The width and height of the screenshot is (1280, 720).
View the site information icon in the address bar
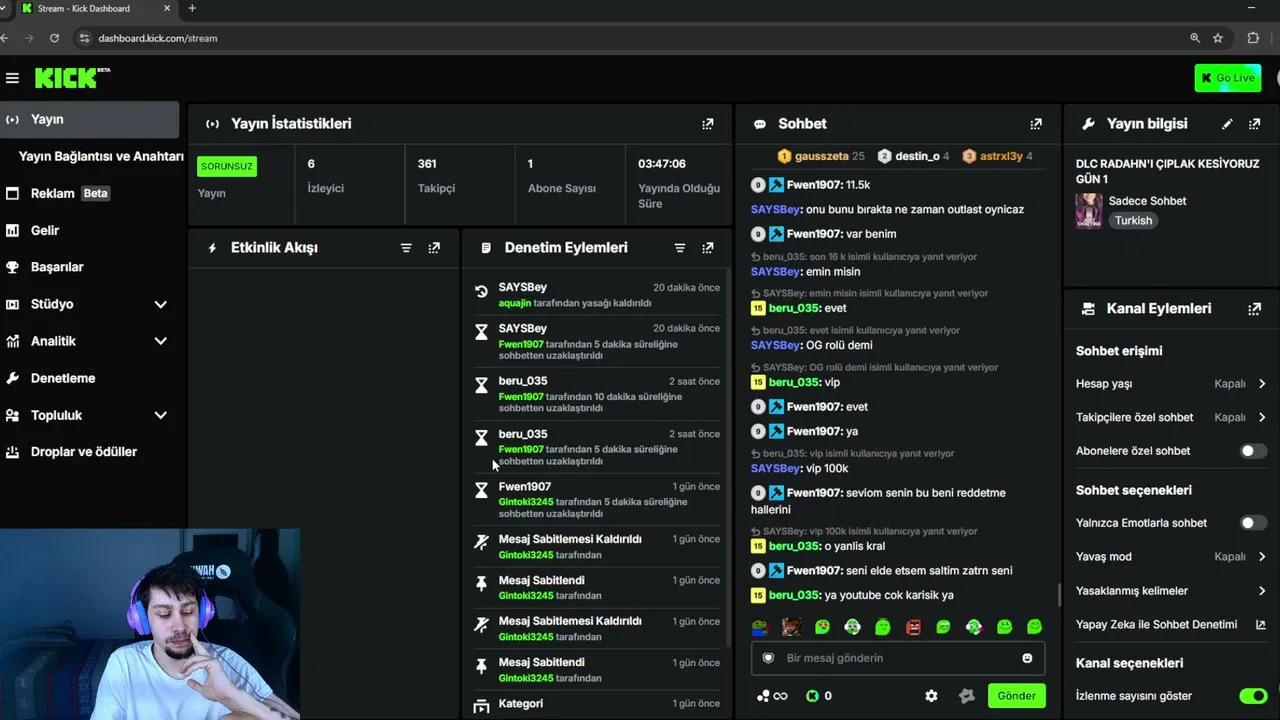coord(84,38)
